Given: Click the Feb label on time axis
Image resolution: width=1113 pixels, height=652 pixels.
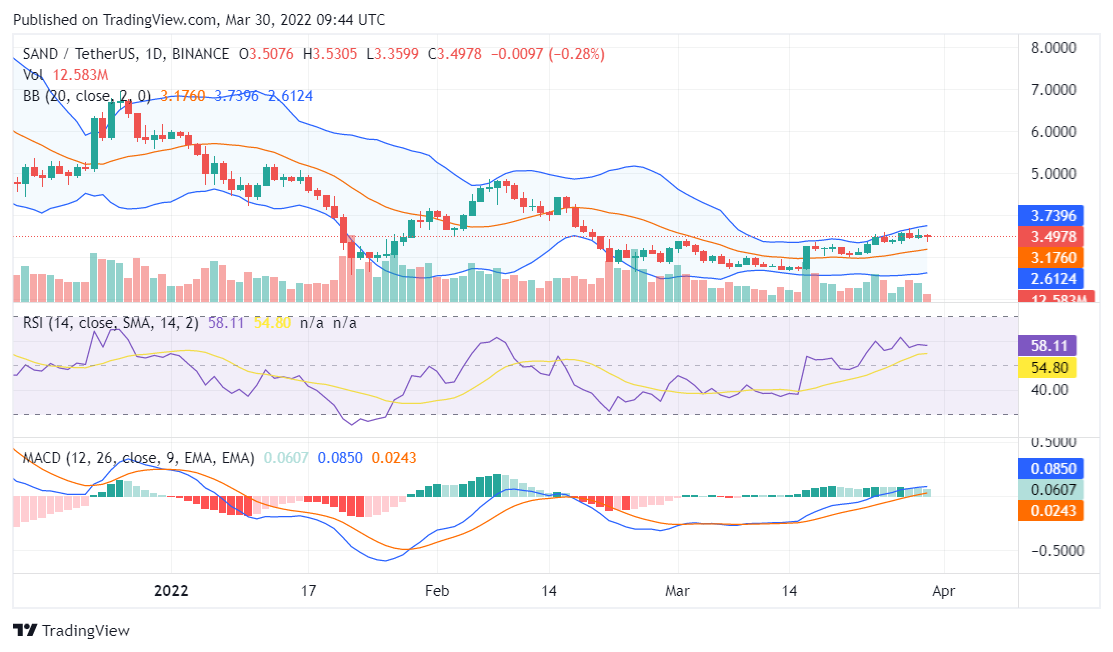Looking at the screenshot, I should (436, 590).
